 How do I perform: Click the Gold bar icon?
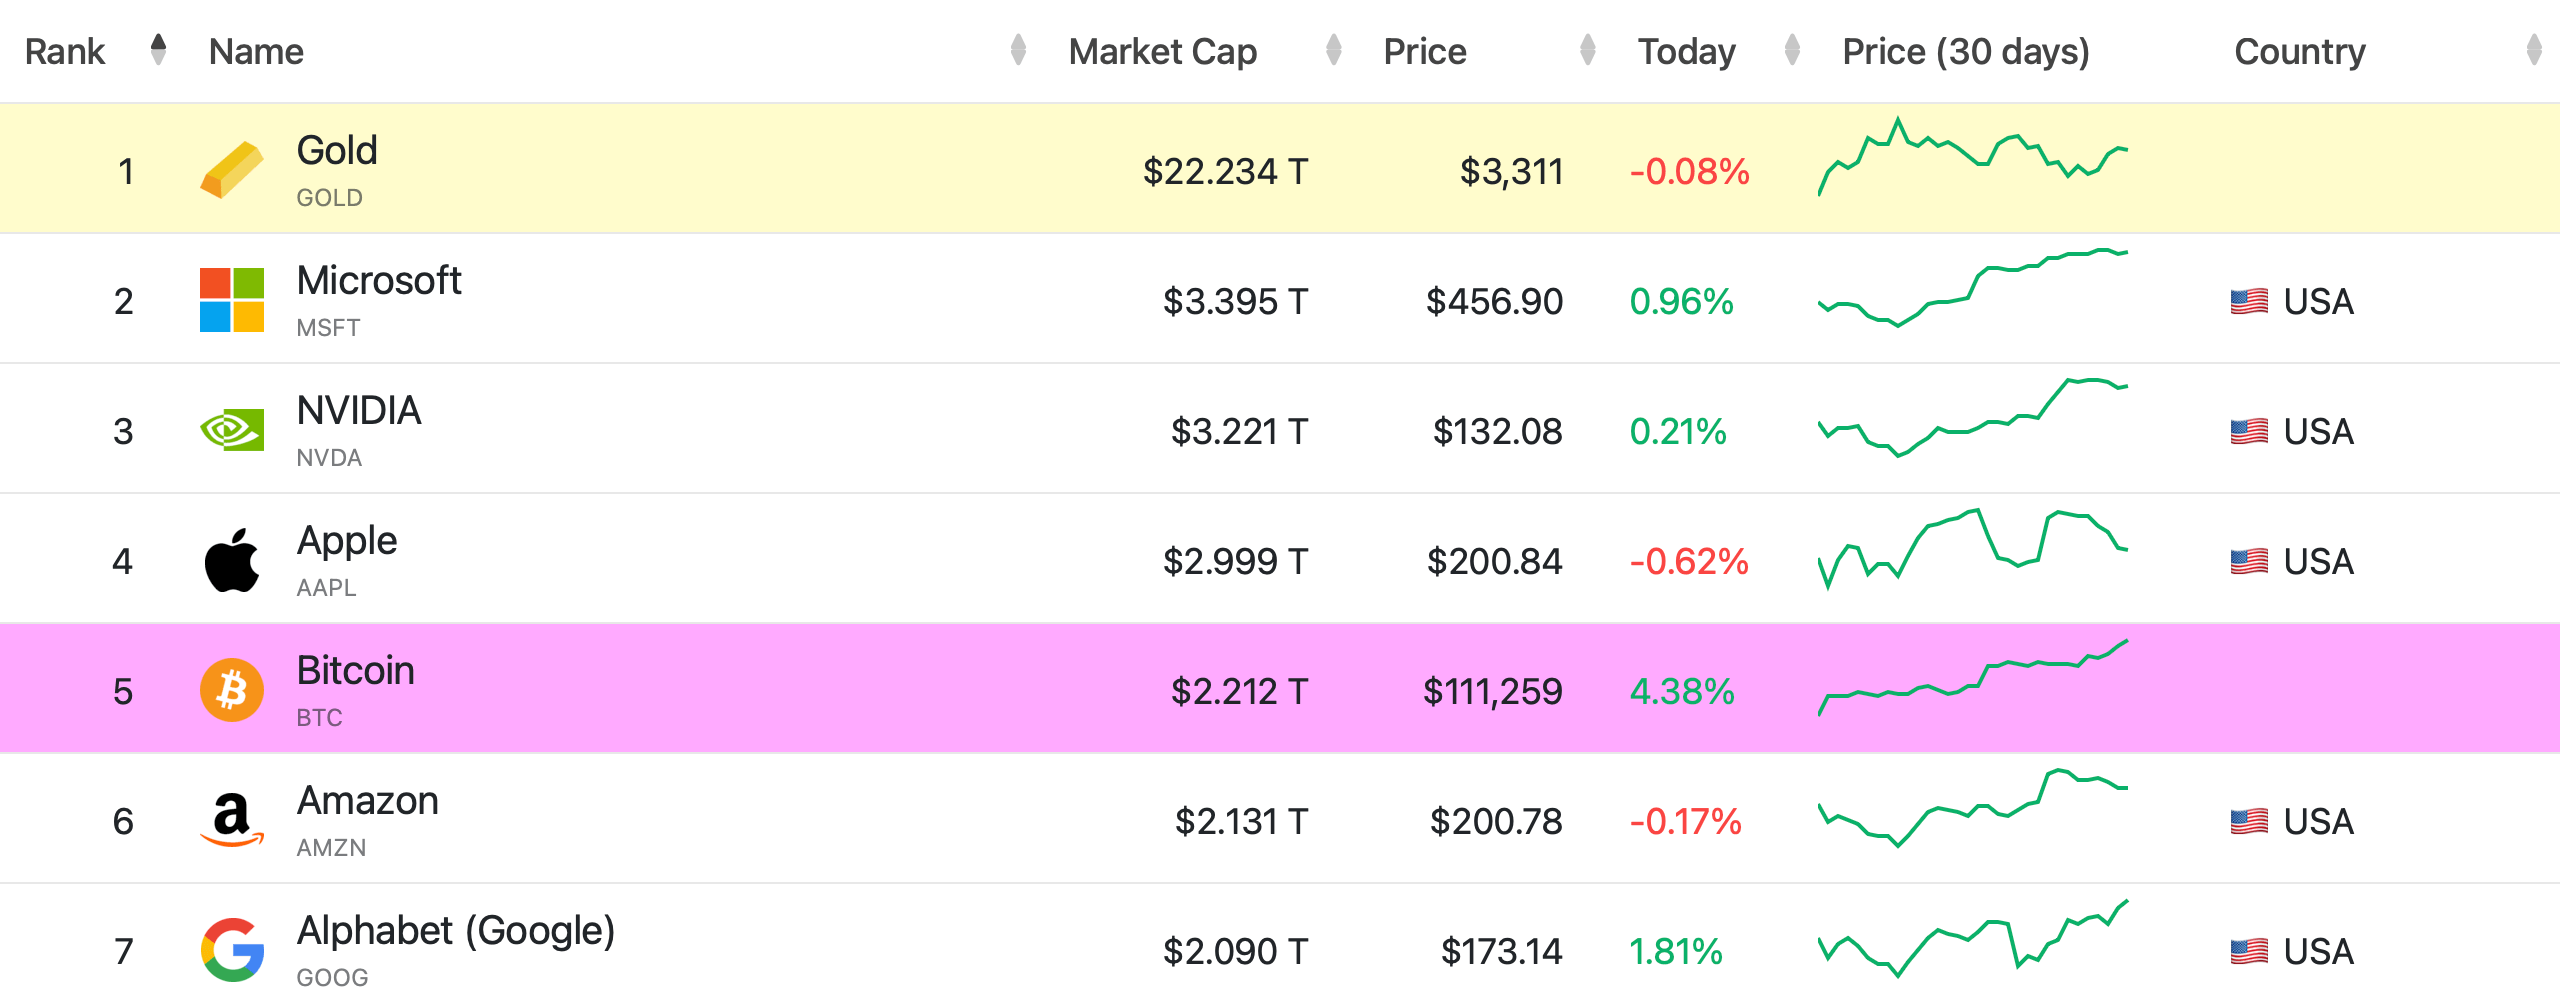232,170
